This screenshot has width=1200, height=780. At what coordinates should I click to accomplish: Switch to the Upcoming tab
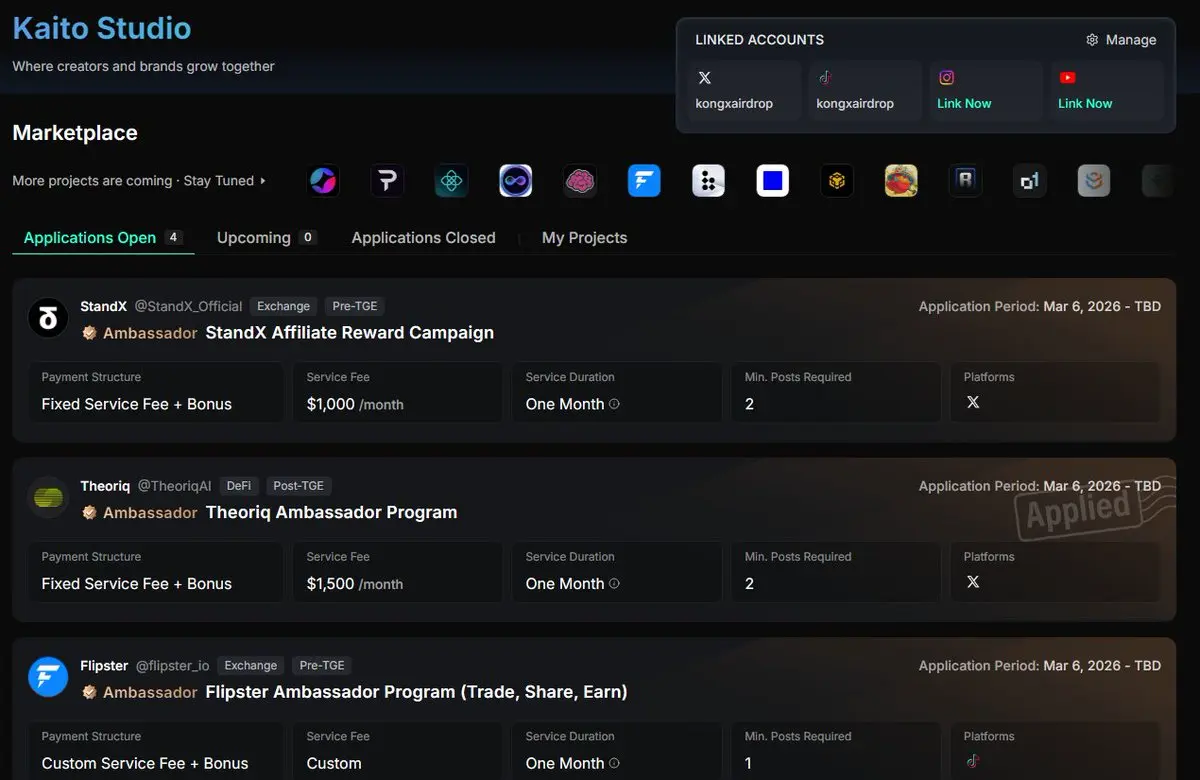267,238
